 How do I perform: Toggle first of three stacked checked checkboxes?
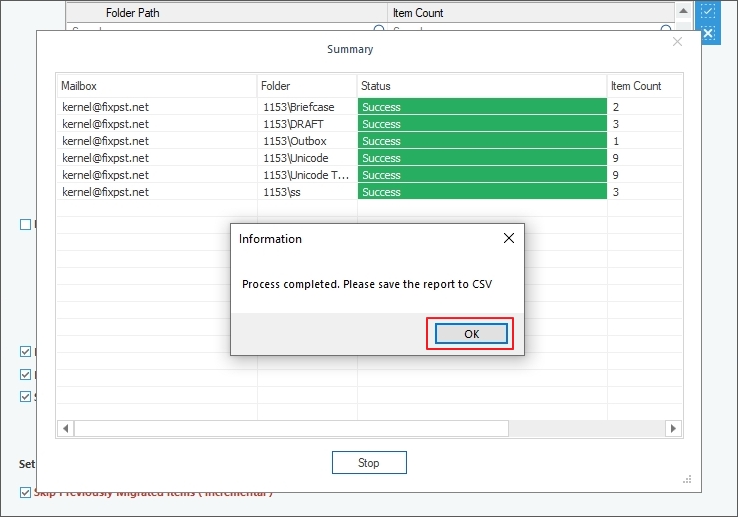[25, 351]
